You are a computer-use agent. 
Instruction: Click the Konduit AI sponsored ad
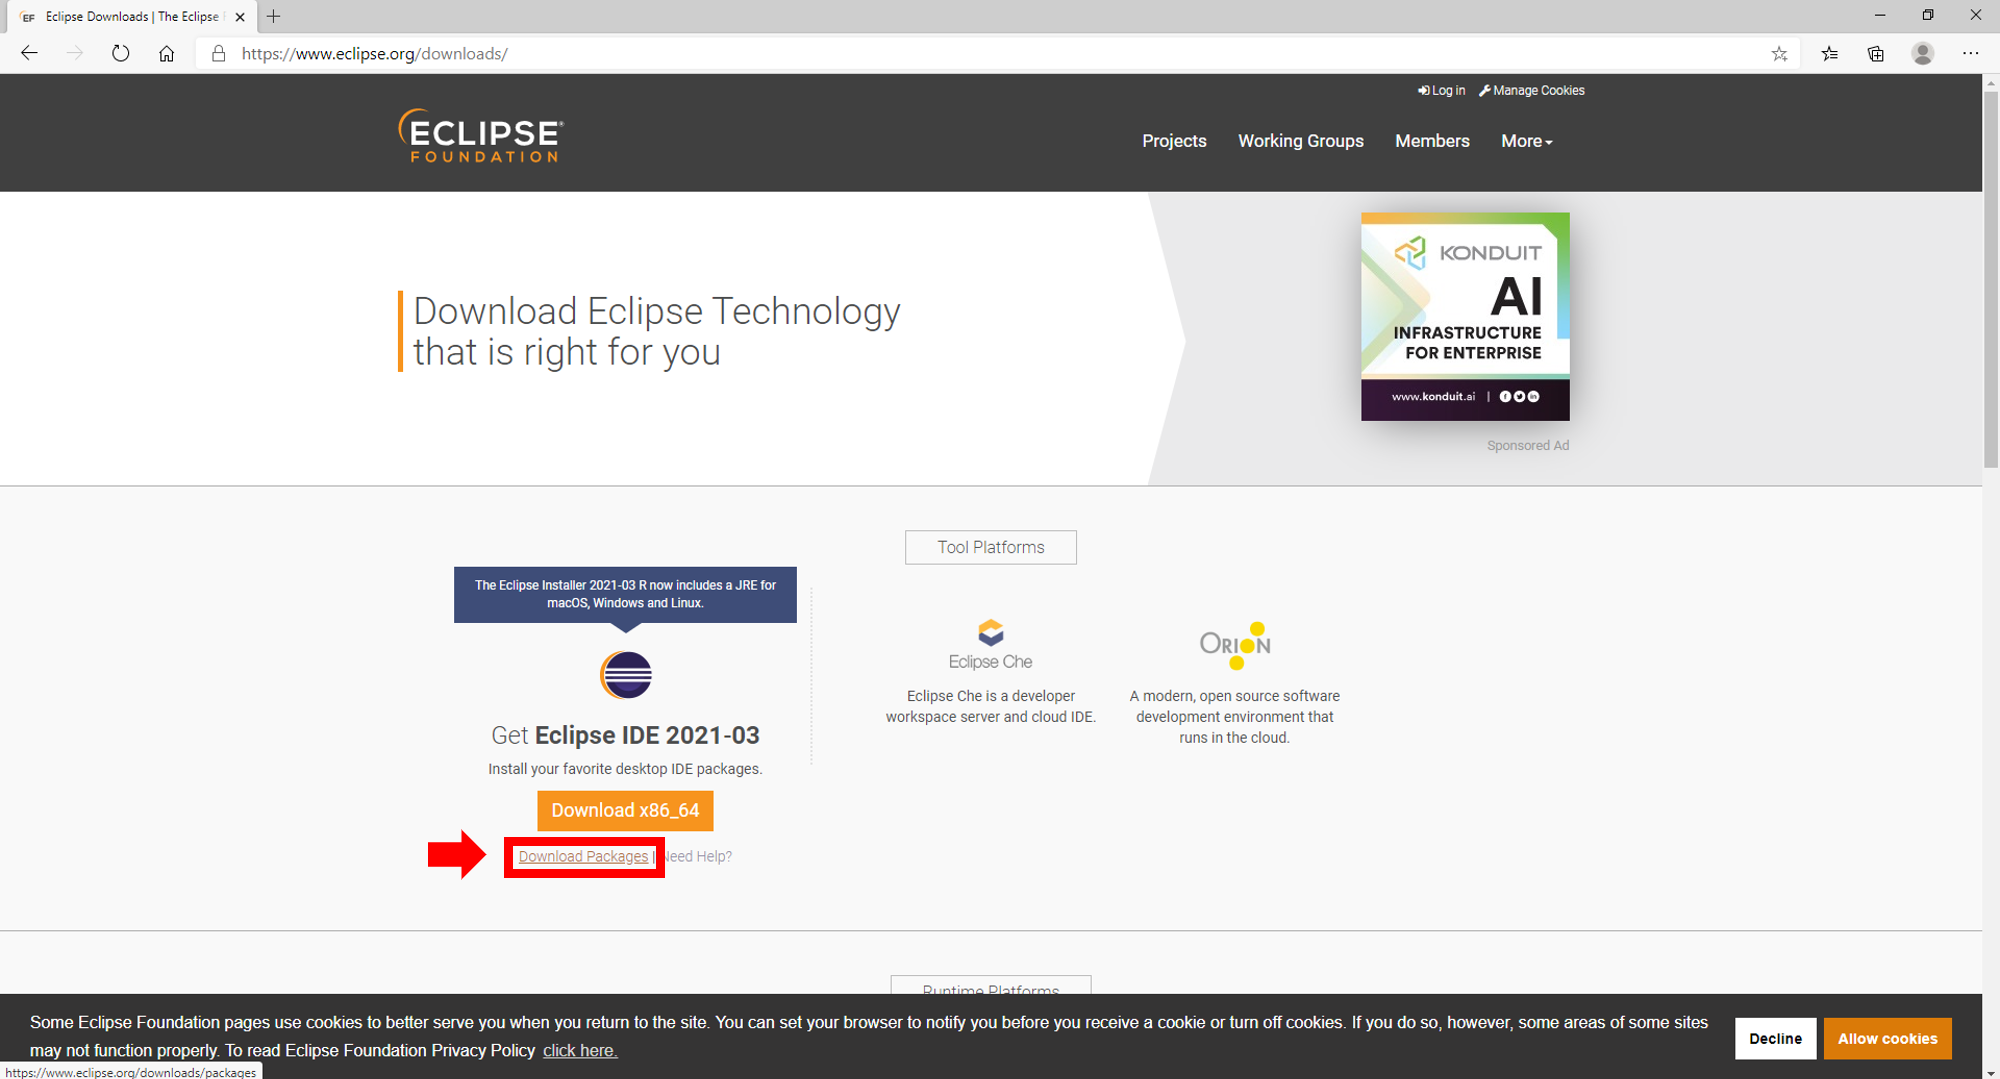click(1465, 316)
